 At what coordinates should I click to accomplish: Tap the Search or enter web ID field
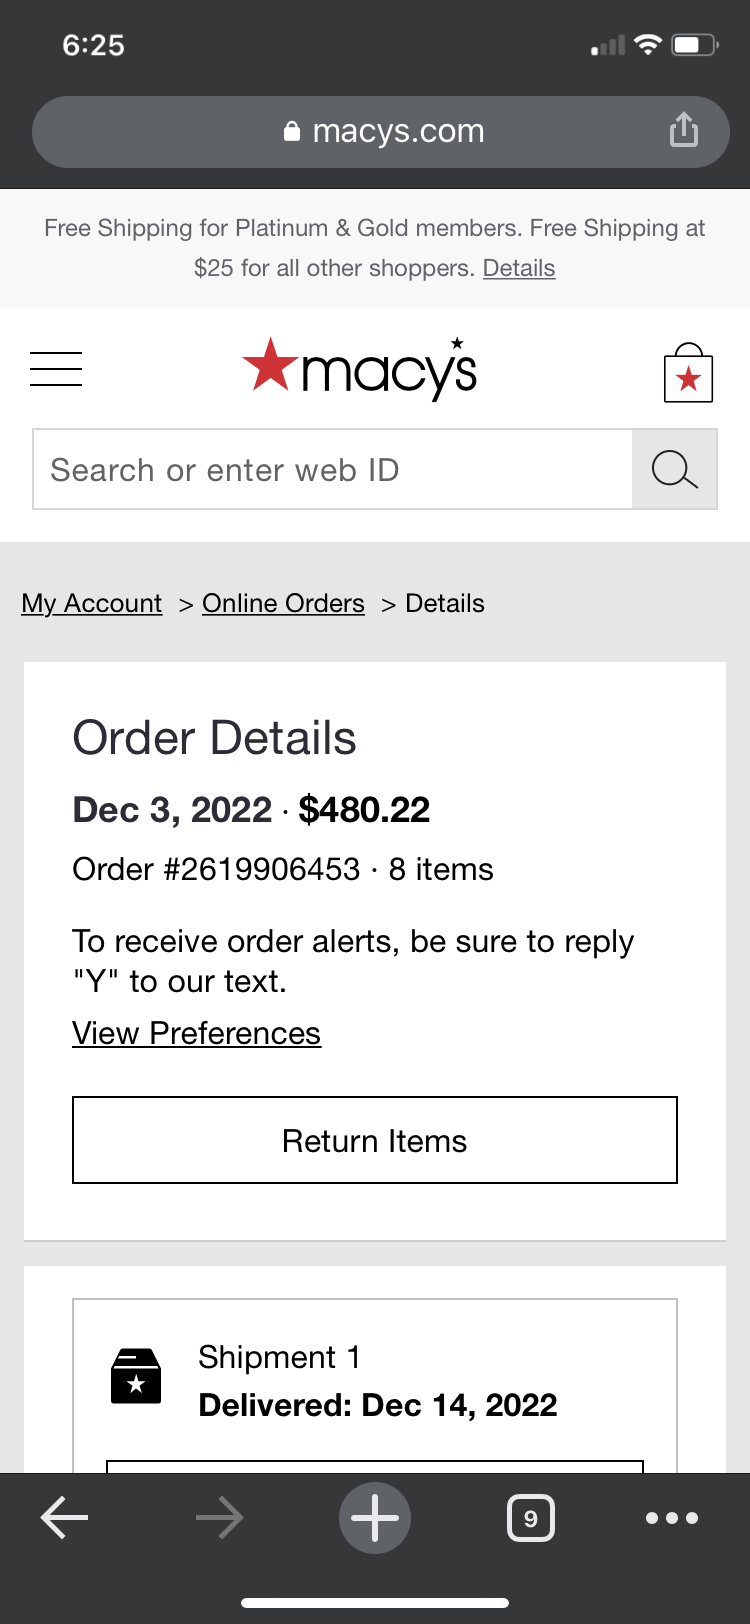tap(332, 469)
